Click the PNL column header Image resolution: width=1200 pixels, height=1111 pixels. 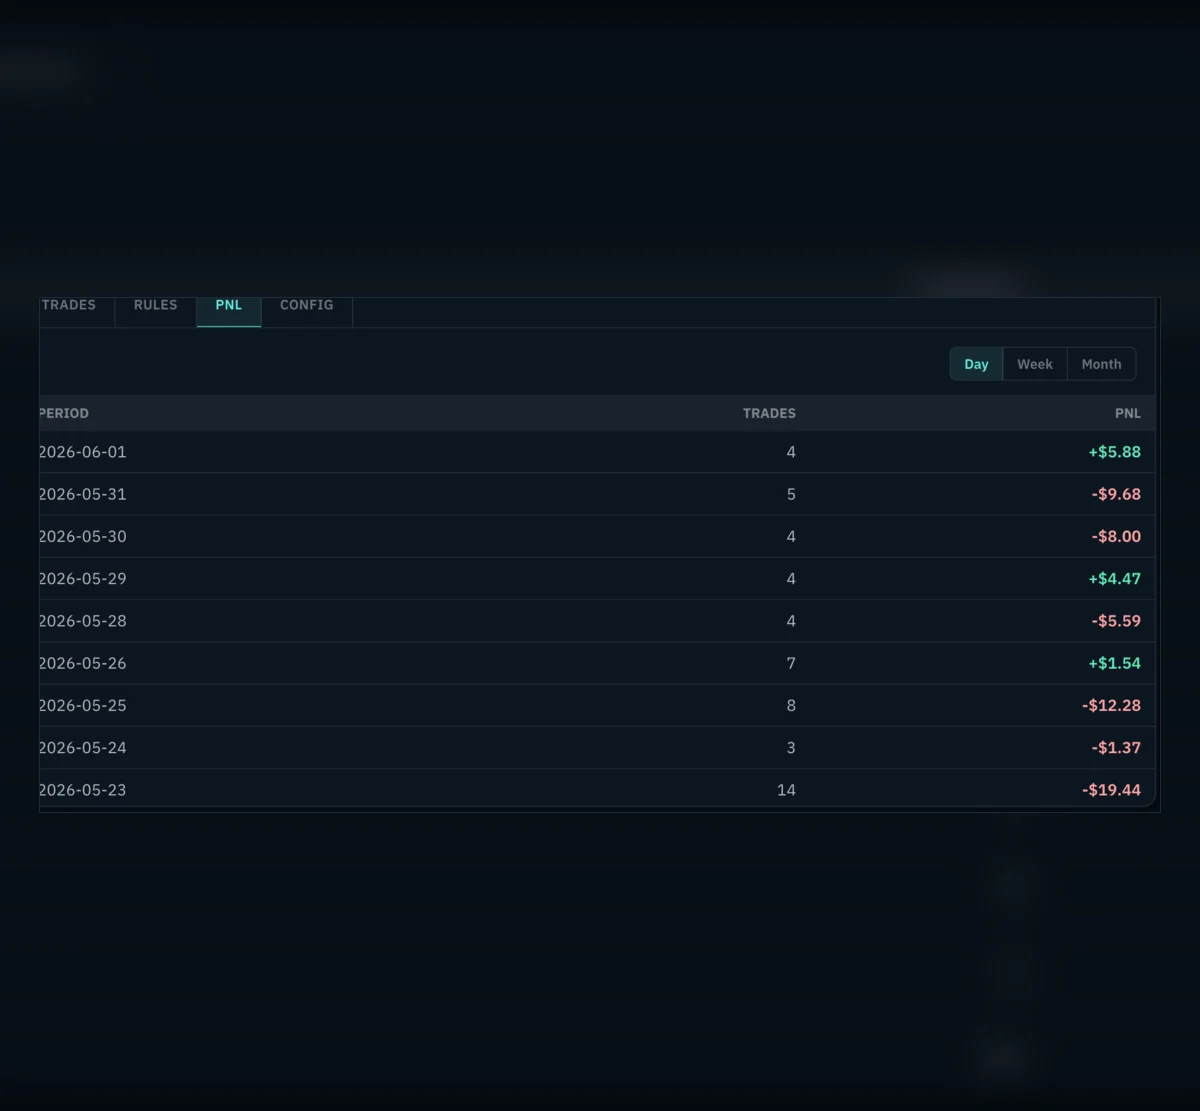[1128, 413]
